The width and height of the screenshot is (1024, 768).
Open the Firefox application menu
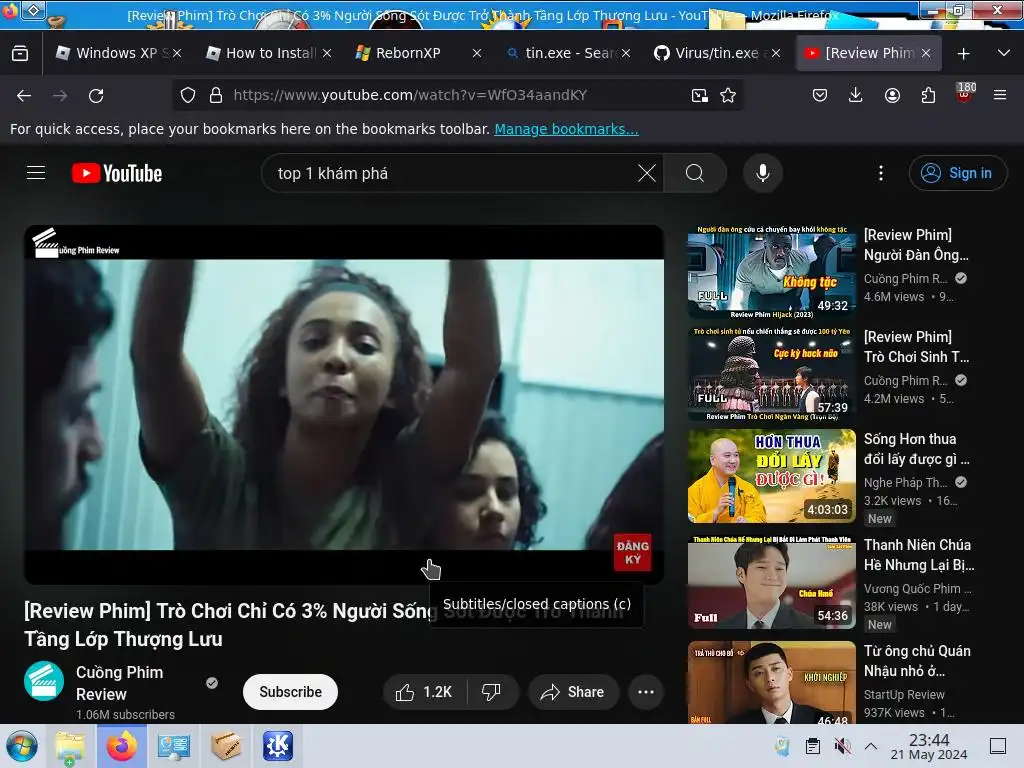point(1000,95)
